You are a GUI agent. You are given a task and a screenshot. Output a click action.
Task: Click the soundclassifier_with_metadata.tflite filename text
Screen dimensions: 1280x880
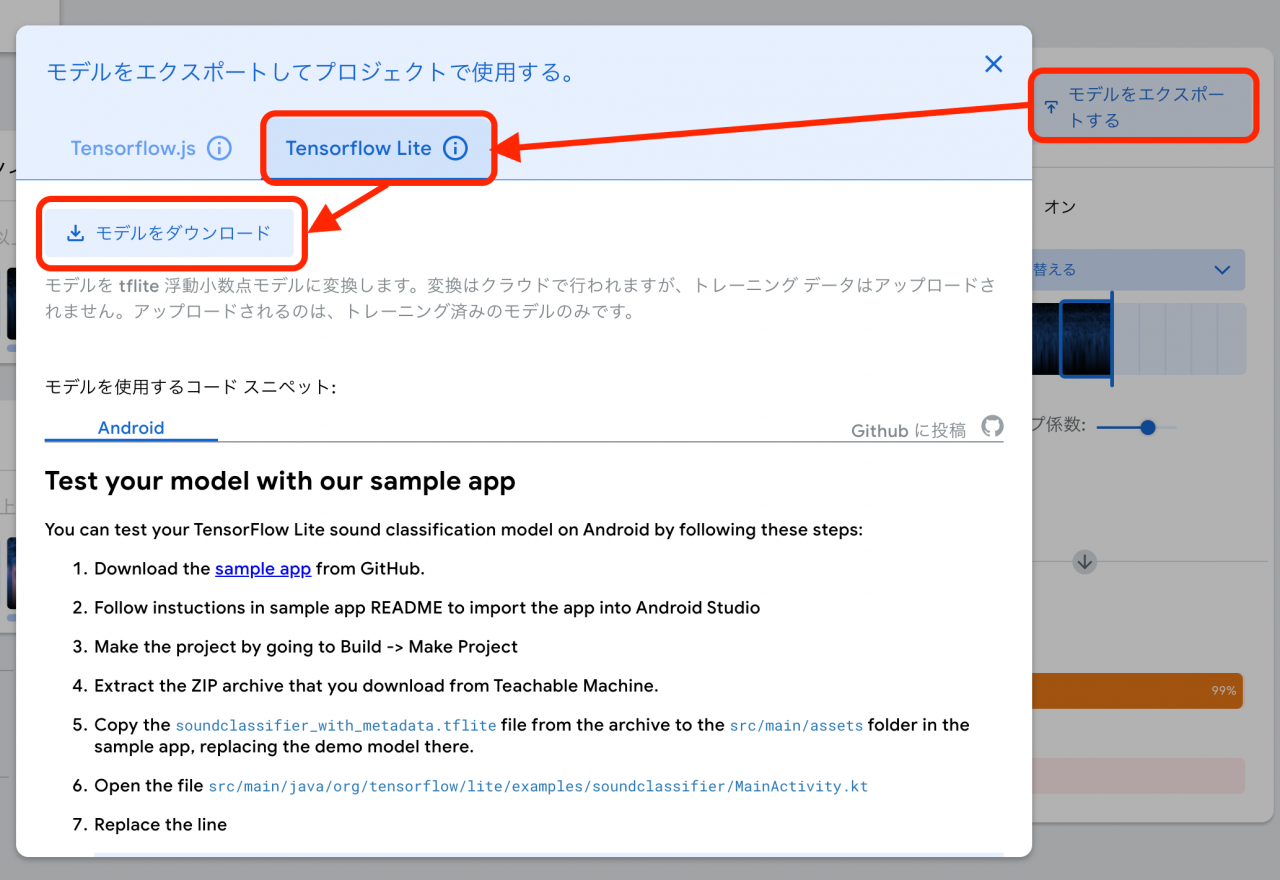coord(336,726)
